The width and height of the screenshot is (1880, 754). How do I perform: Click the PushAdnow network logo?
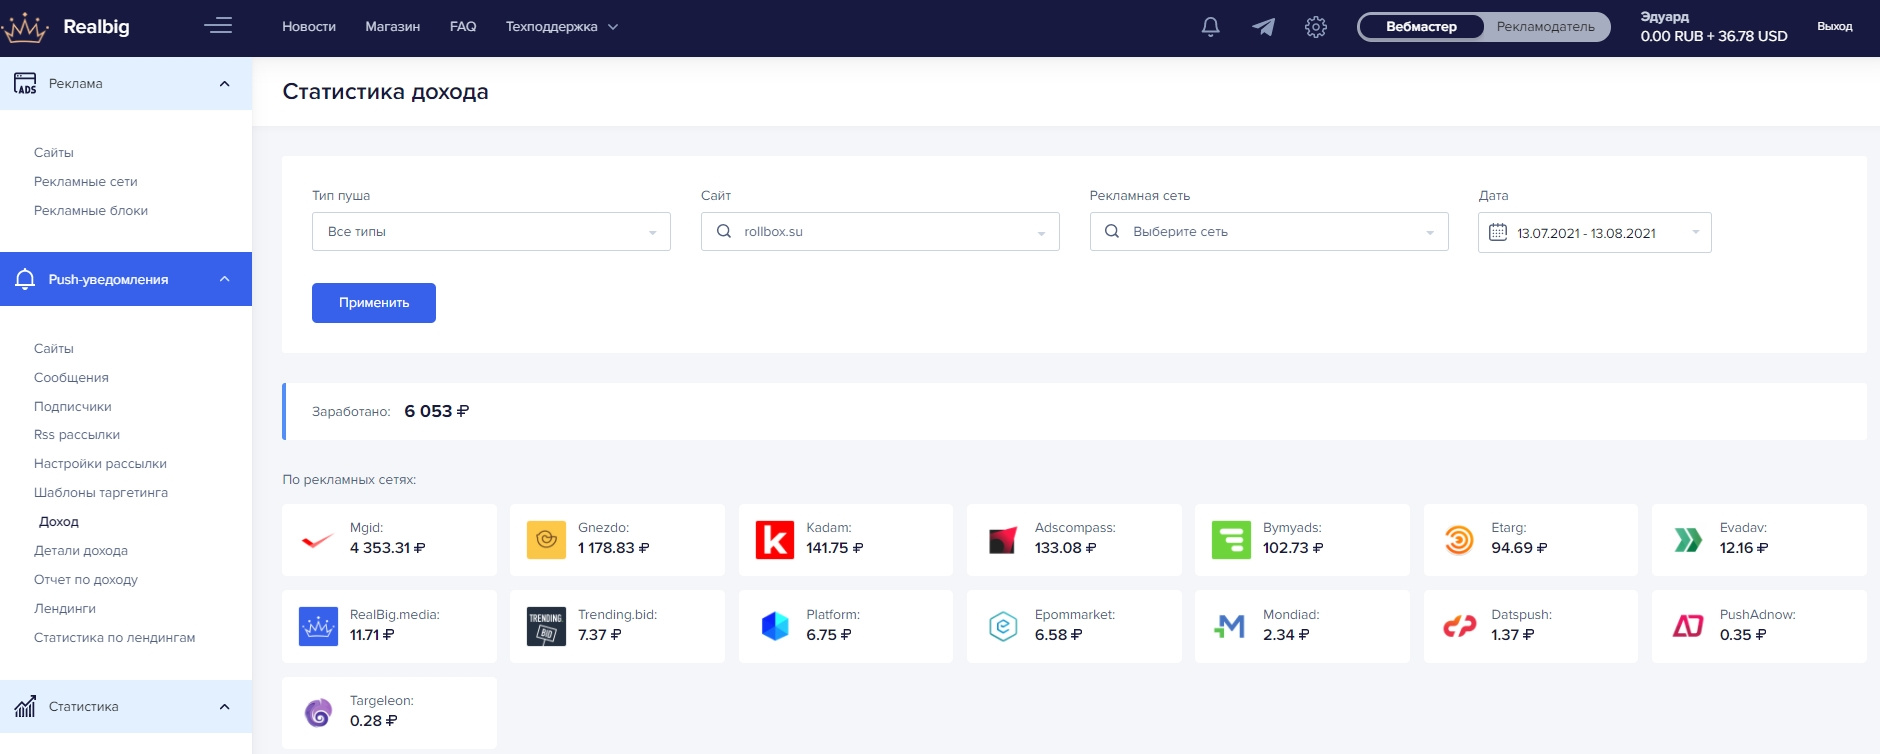1688,627
